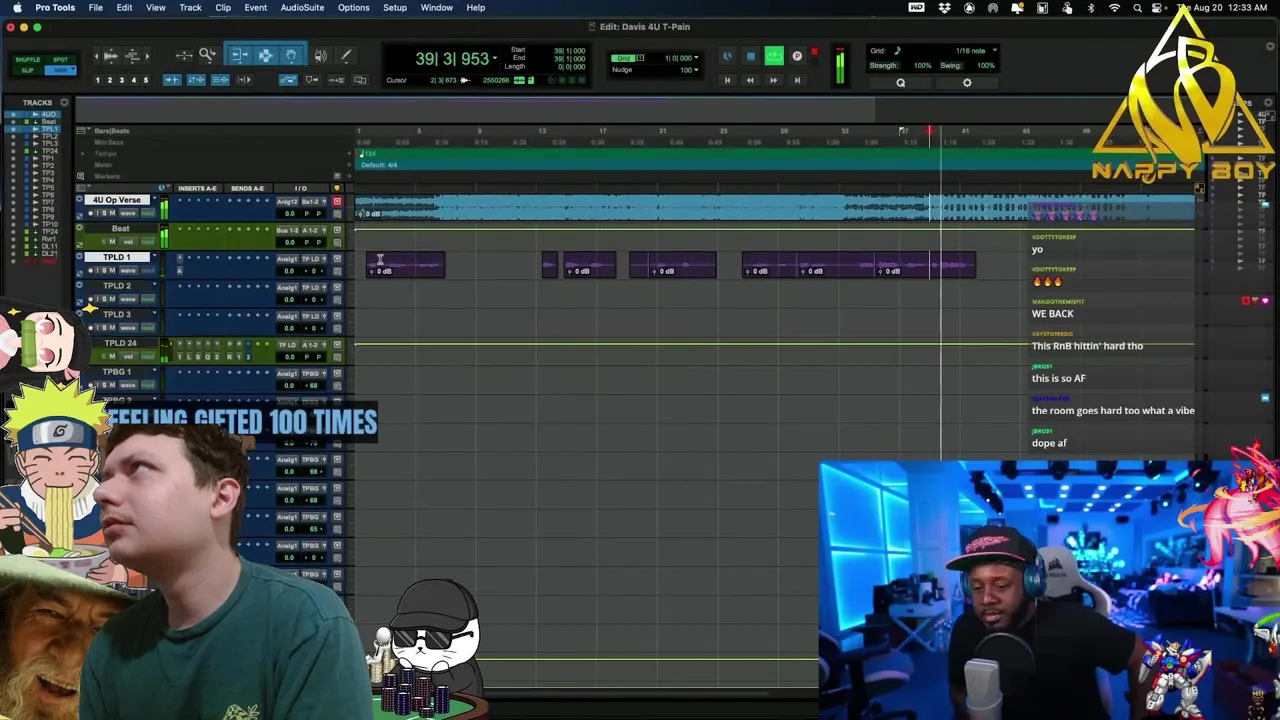The height and width of the screenshot is (720, 1280).
Task: Mute the TPLD 2 track
Action: click(112, 298)
